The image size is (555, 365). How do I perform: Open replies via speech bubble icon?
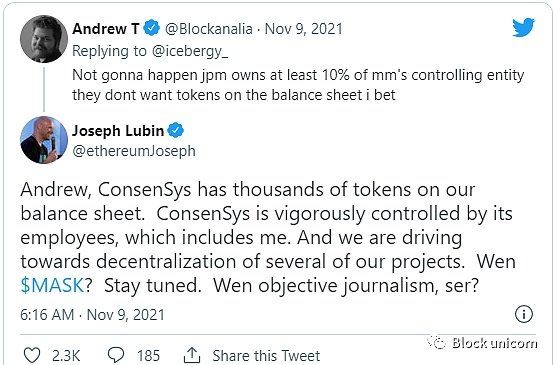(x=116, y=355)
